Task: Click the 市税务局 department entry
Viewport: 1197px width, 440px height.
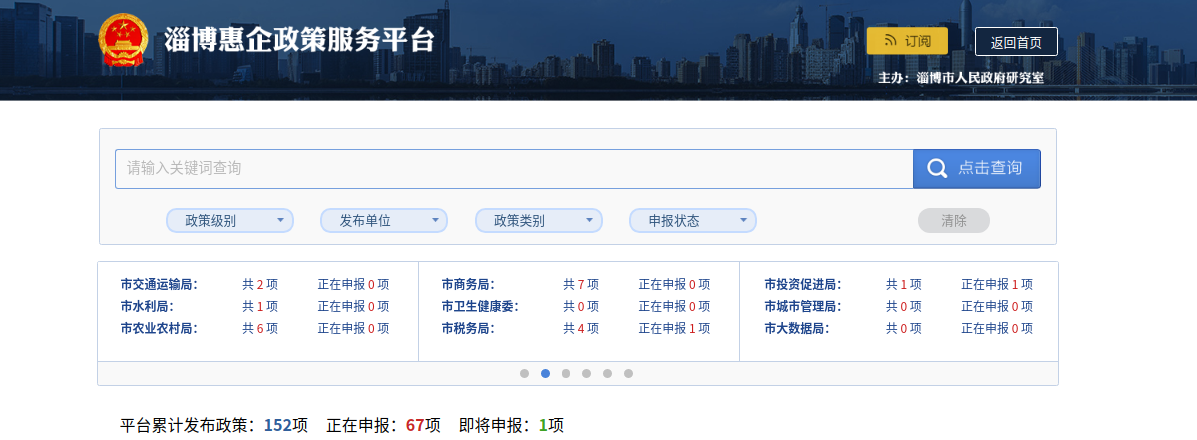Action: (468, 328)
